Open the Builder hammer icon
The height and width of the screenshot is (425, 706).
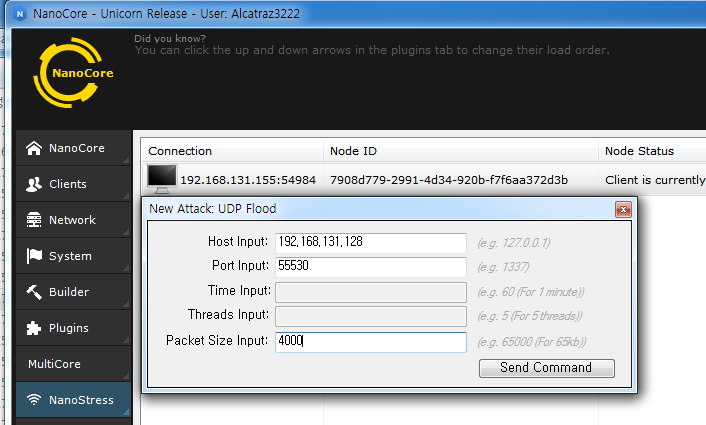34,292
